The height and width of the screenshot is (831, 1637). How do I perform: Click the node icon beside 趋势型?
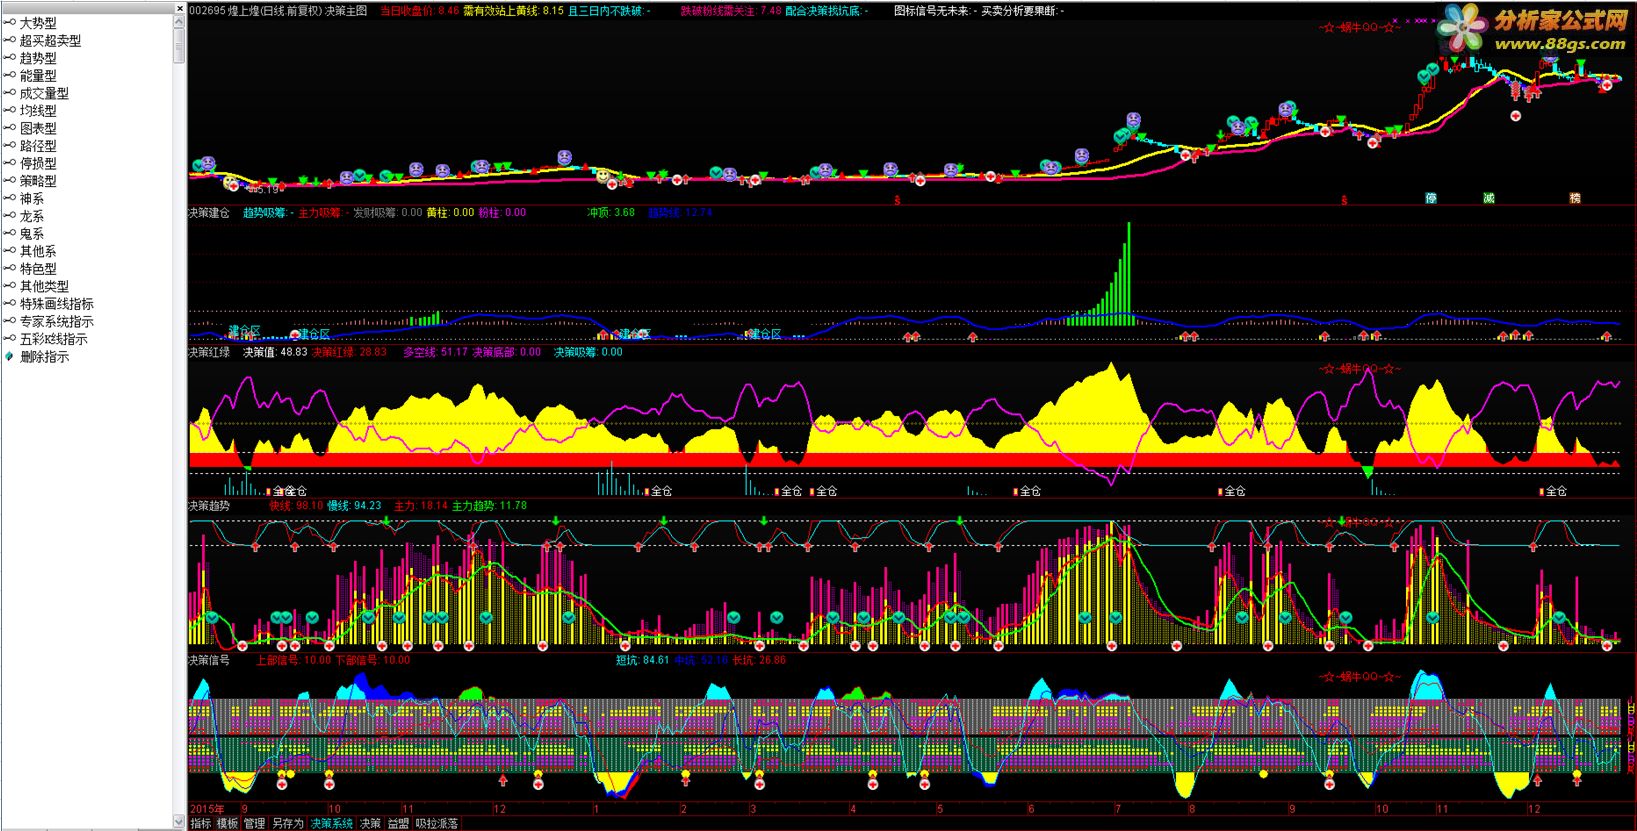point(10,58)
